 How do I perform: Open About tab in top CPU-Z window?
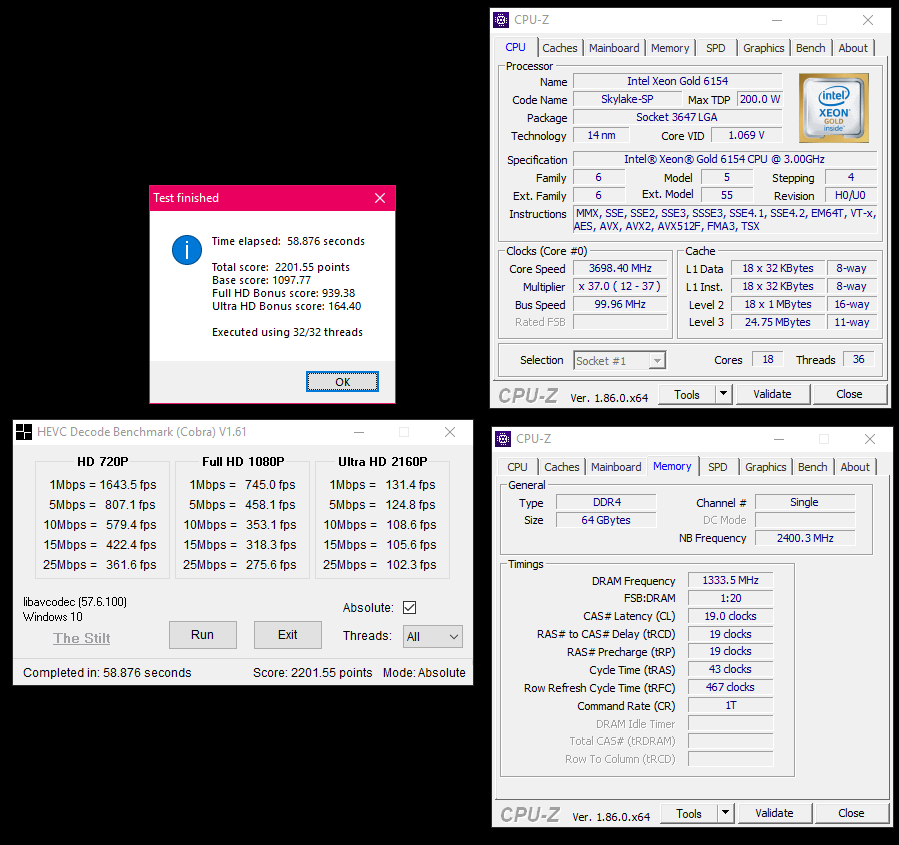pos(853,48)
